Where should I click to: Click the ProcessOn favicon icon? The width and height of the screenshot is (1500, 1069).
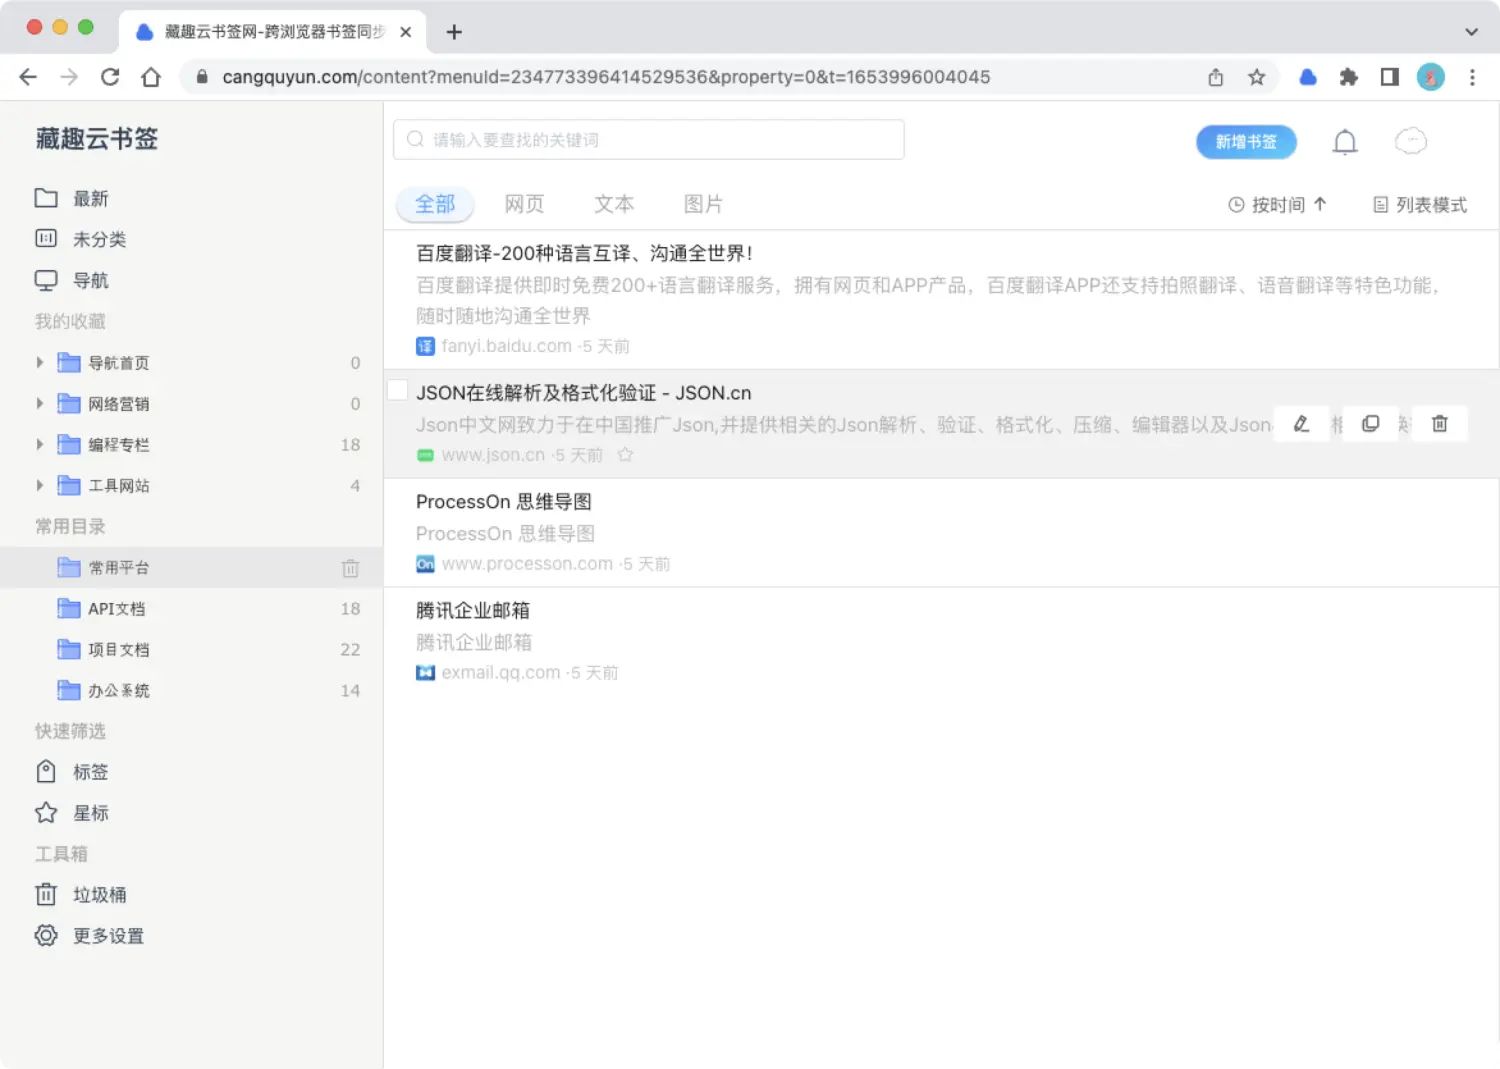click(x=425, y=564)
